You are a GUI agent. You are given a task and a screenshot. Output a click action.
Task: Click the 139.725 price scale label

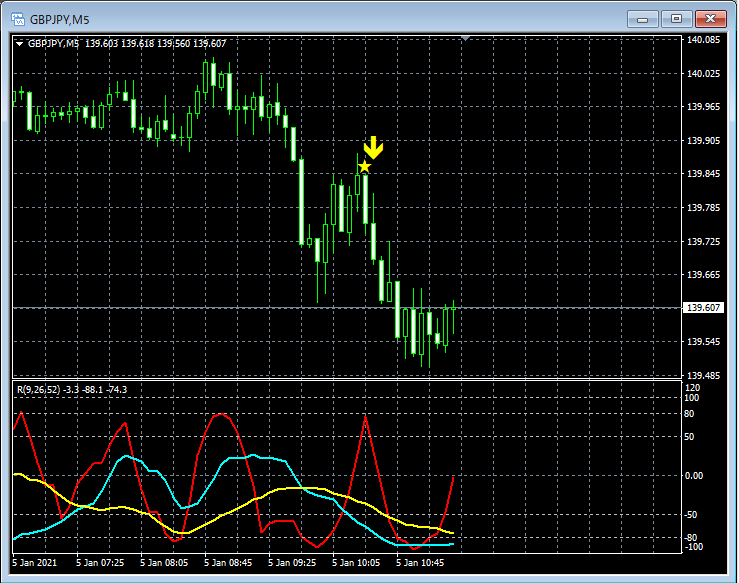pyautogui.click(x=703, y=242)
